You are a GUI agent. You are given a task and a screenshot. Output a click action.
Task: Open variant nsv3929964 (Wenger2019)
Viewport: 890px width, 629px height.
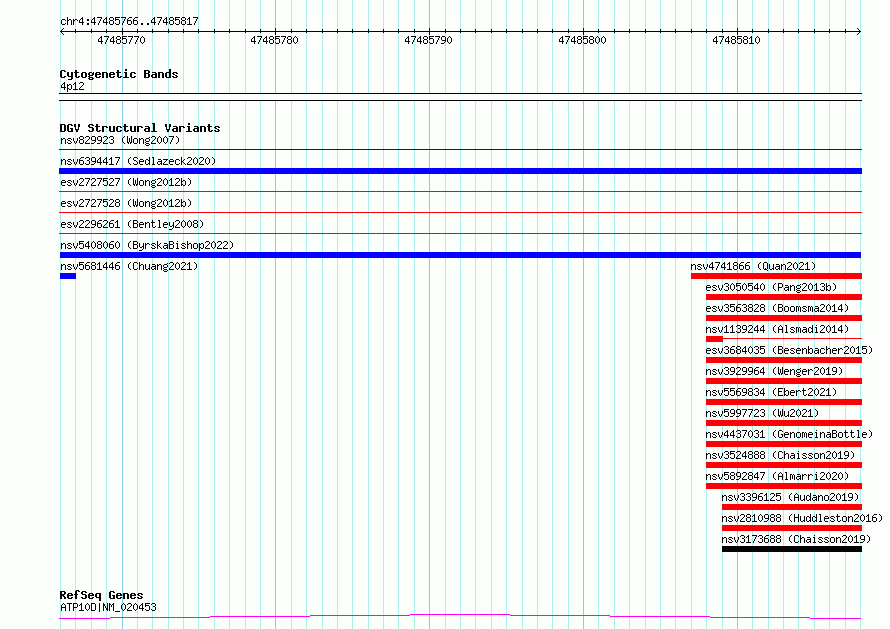[x=774, y=371]
